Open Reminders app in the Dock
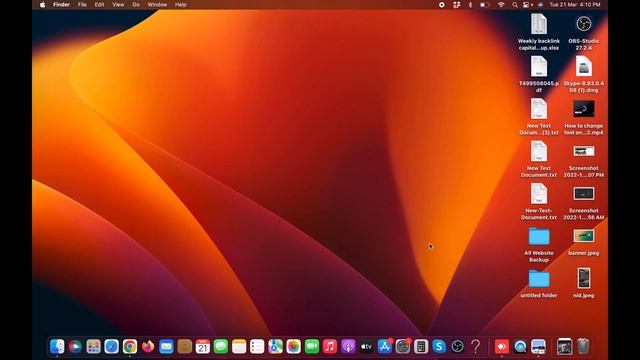The width and height of the screenshot is (640, 360). point(257,347)
